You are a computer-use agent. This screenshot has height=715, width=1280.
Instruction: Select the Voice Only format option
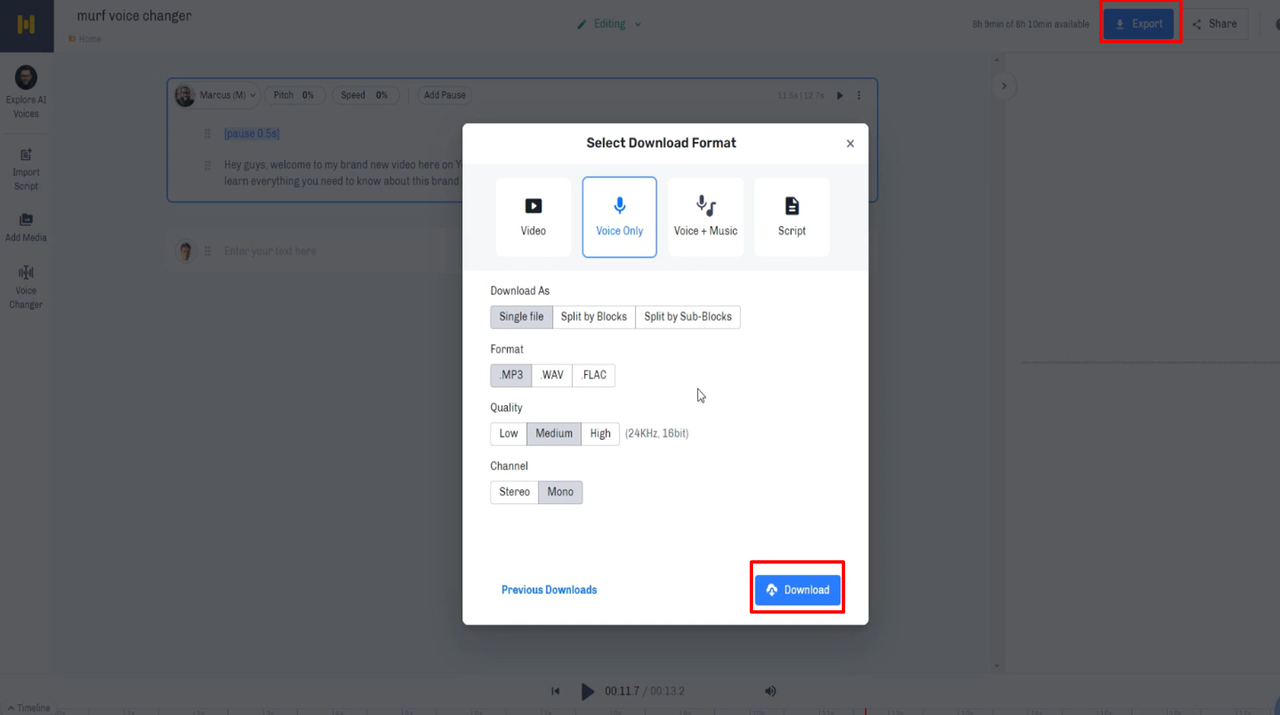[x=619, y=217]
